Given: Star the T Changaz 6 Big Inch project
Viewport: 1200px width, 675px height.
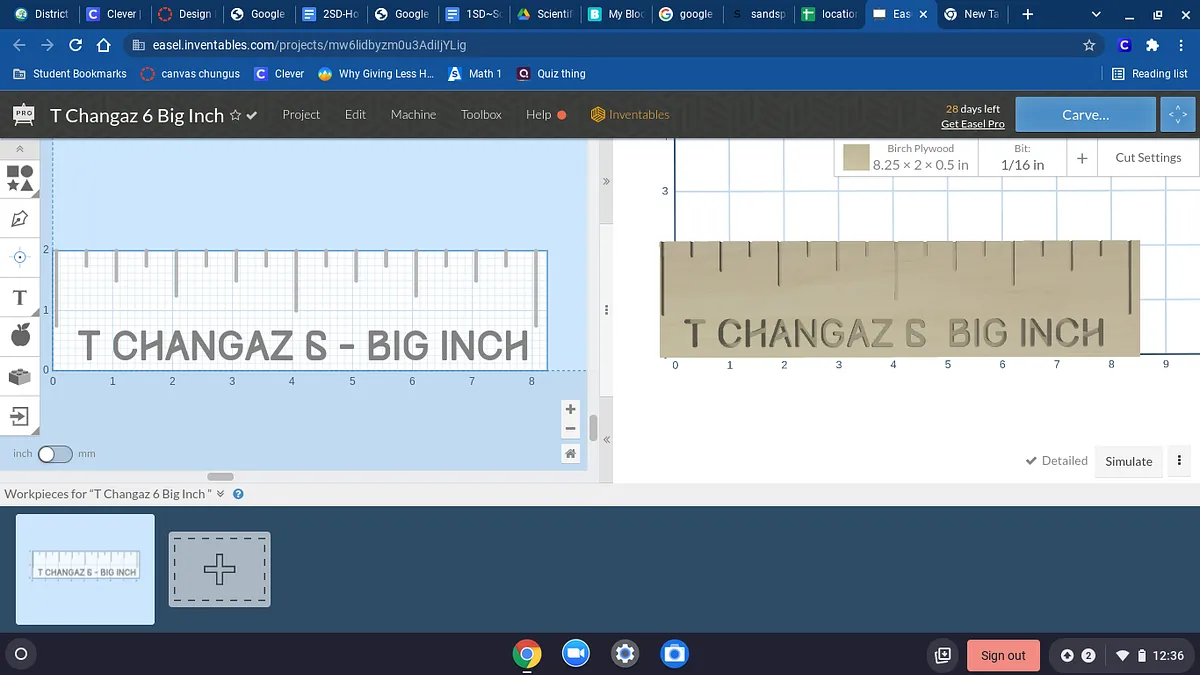Looking at the screenshot, I should coord(236,115).
